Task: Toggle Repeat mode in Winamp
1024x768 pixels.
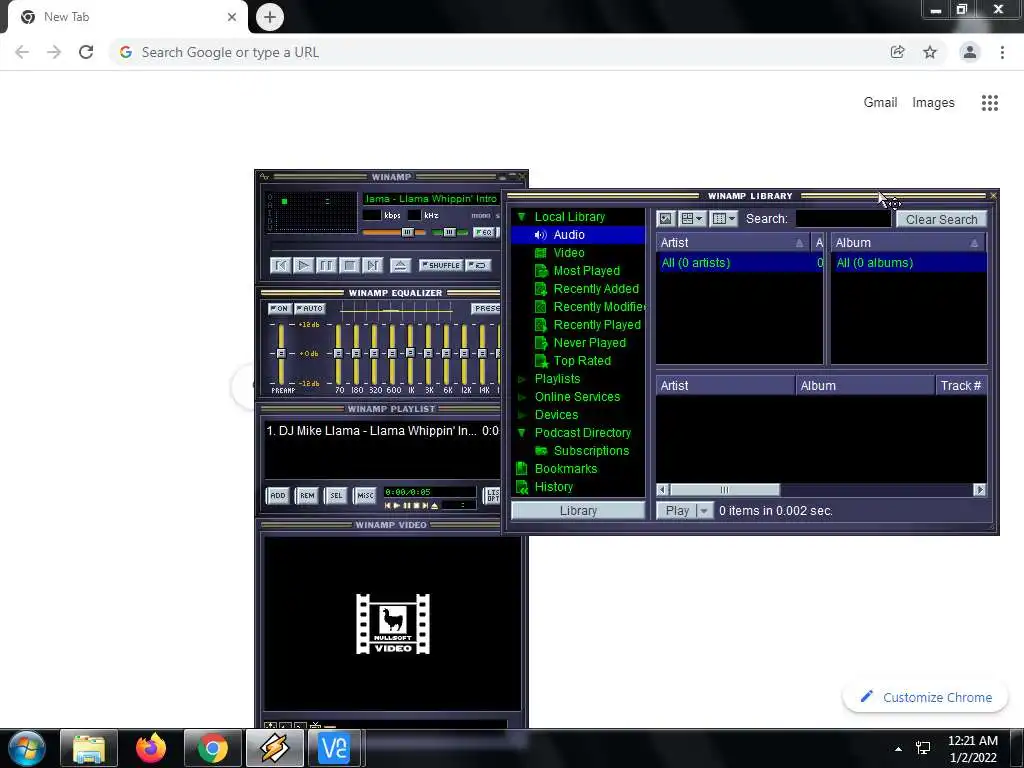Action: coord(479,265)
